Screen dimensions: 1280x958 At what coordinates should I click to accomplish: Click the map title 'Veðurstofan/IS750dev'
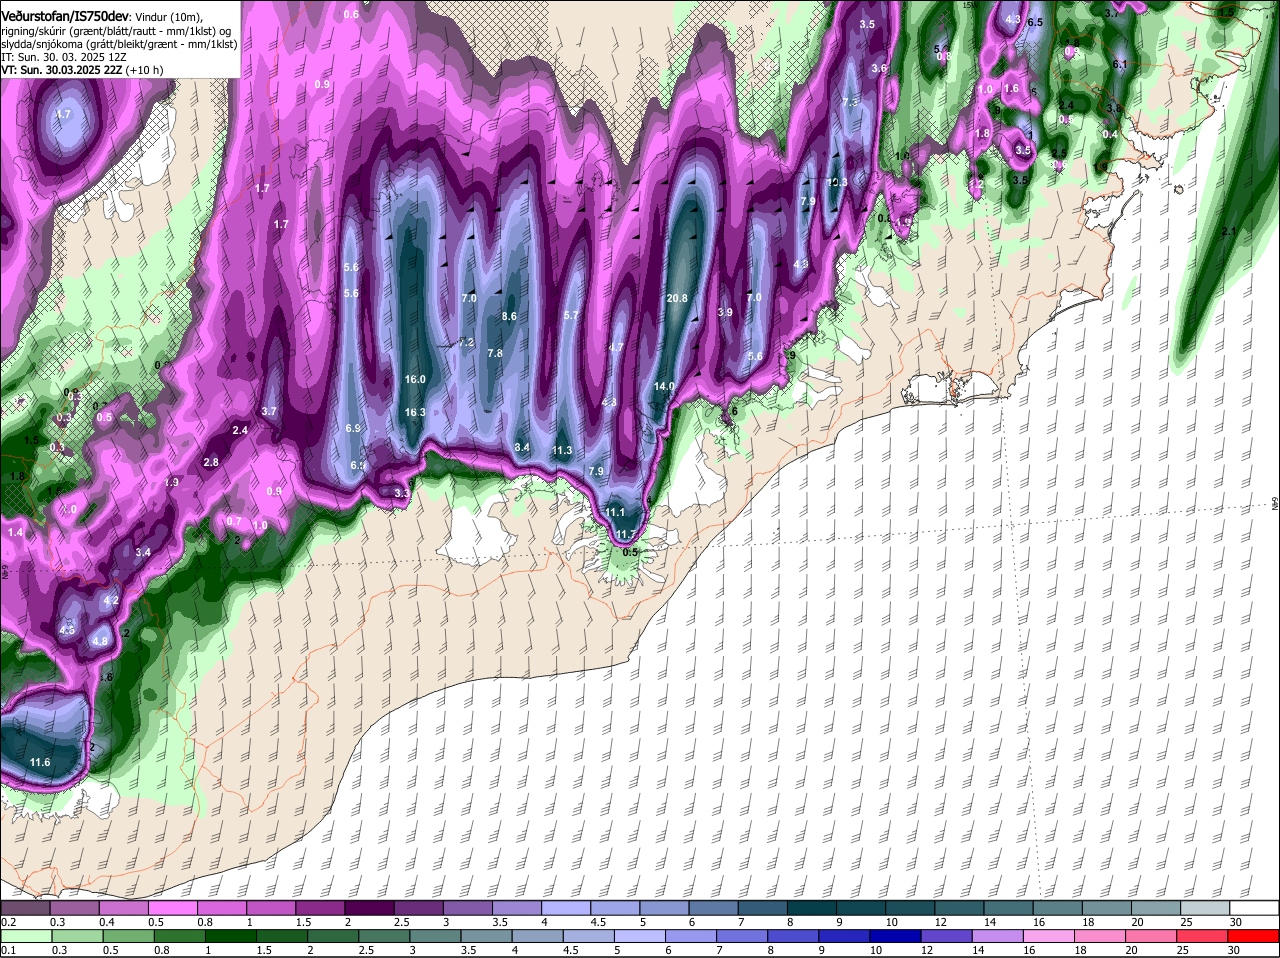(x=65, y=17)
